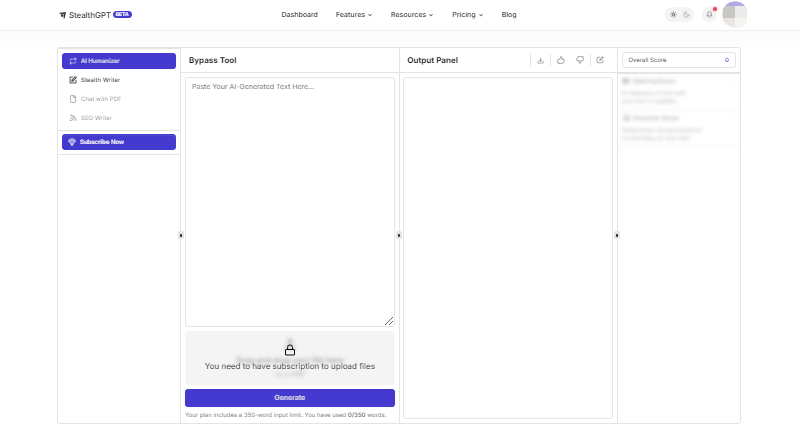Viewport: 800px width, 426px height.
Task: Click the AI Humanizer arrows icon
Action: [73, 61]
